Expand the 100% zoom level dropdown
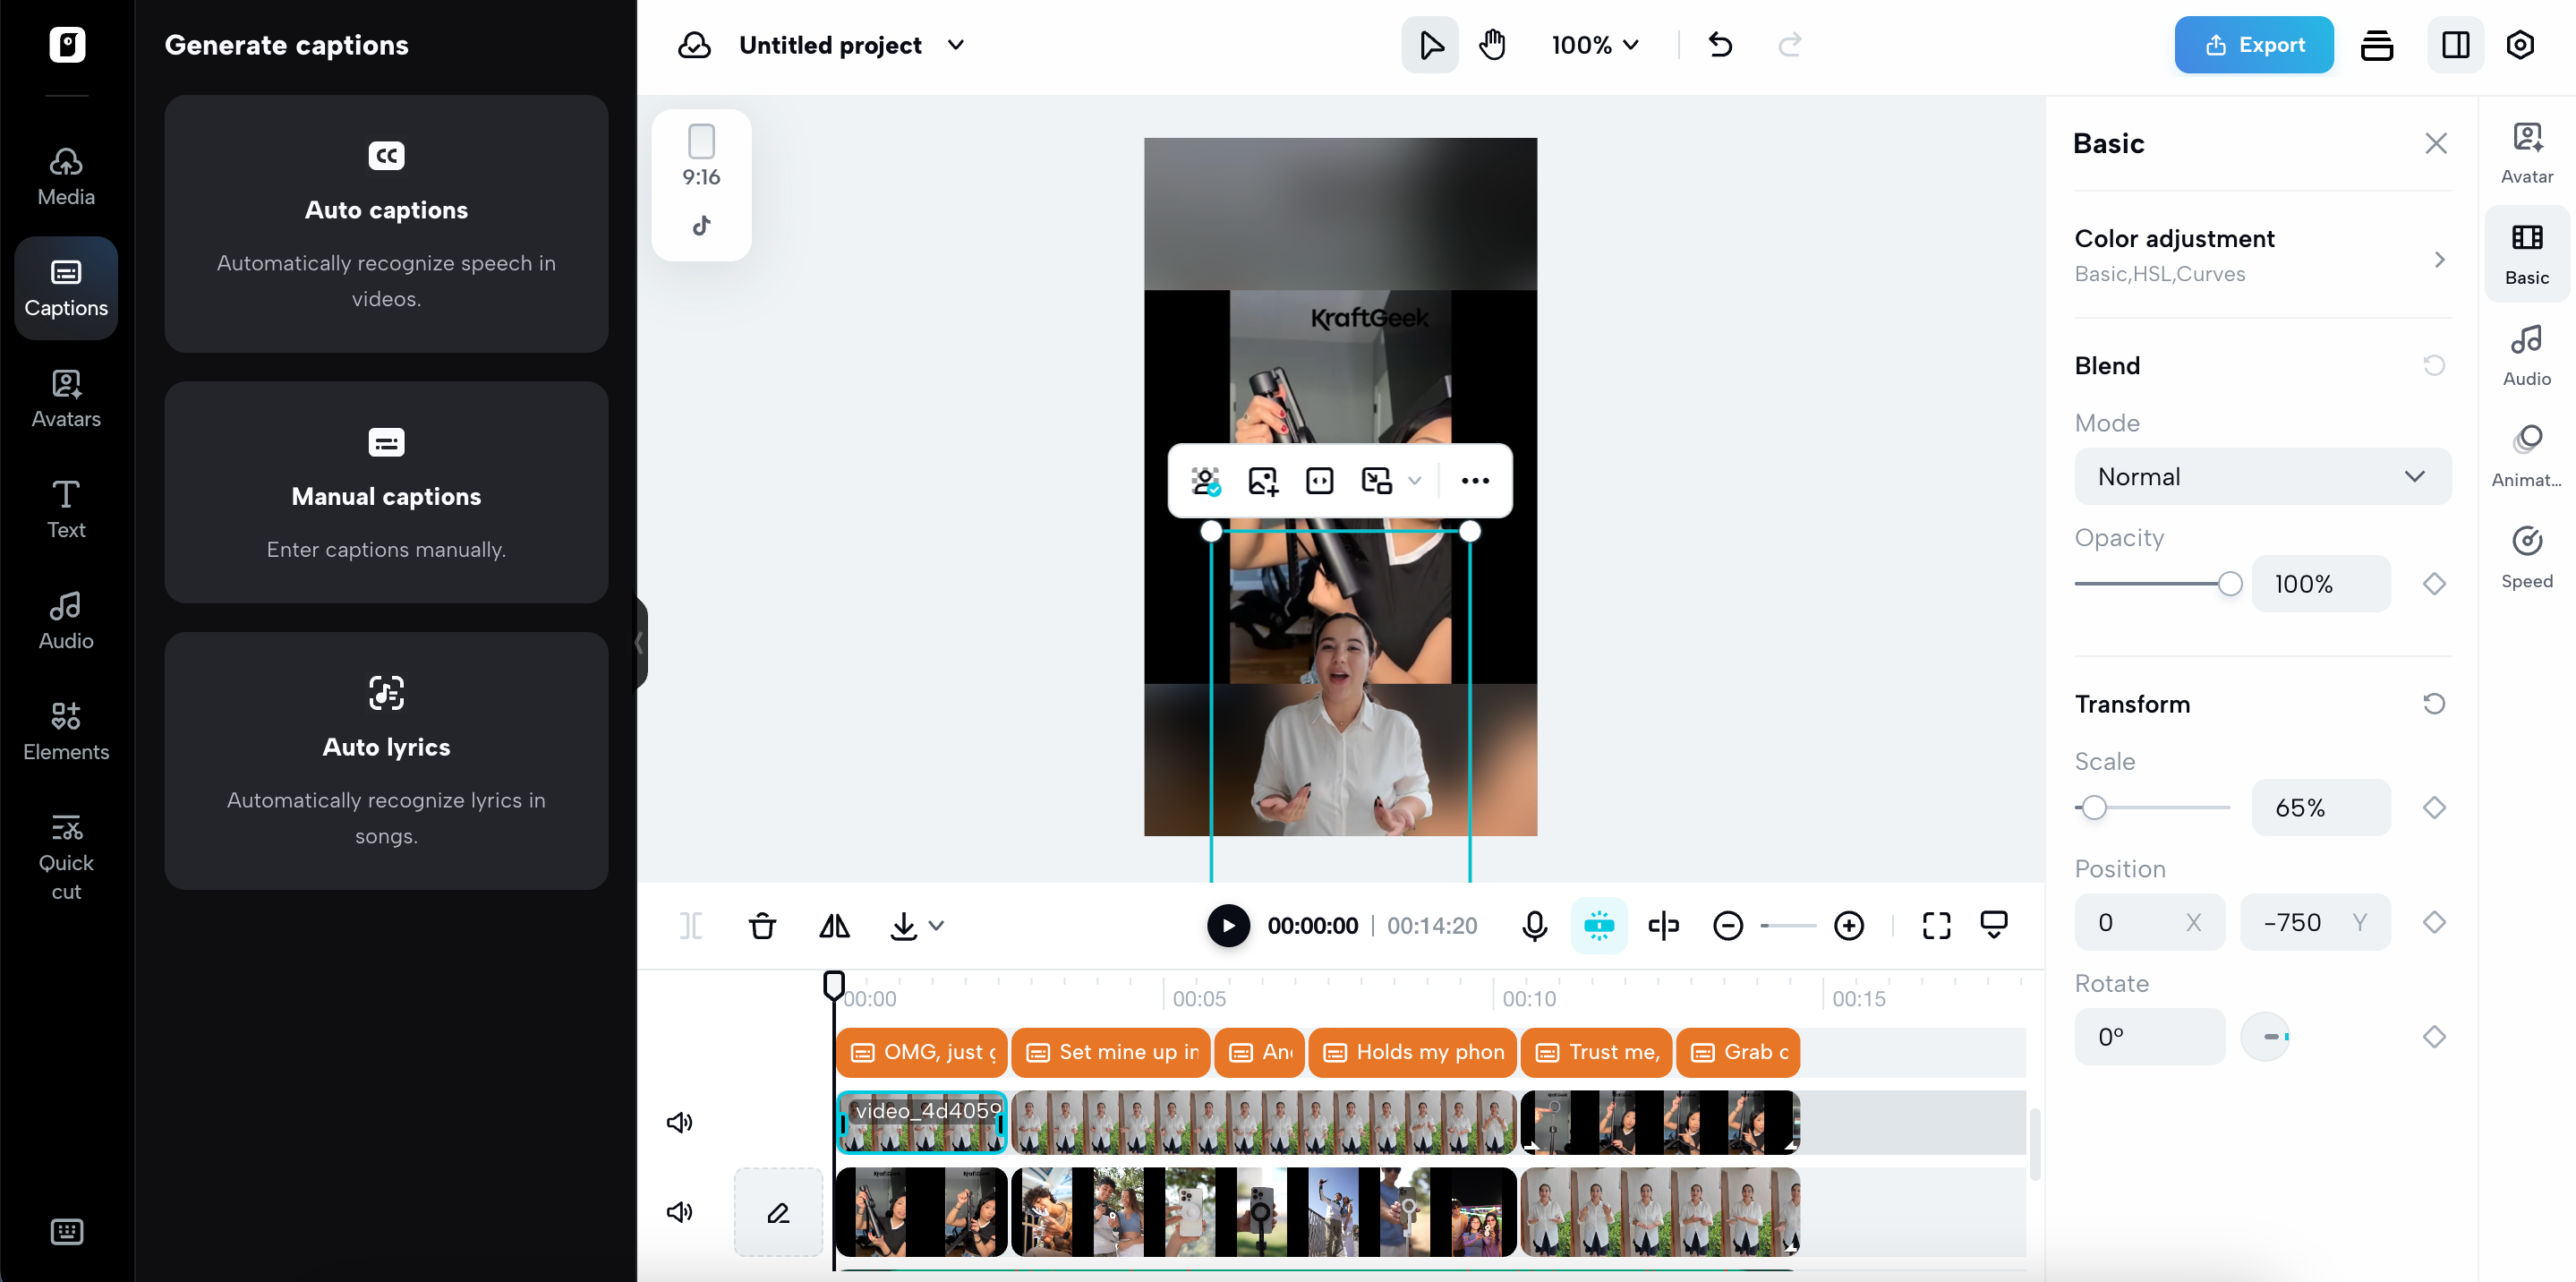Viewport: 2576px width, 1282px height. (1595, 45)
